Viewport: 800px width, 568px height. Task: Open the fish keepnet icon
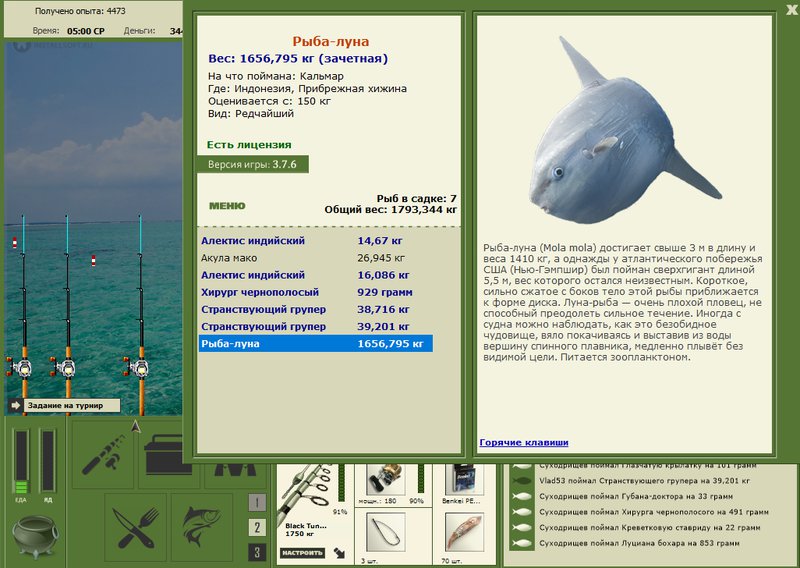pyautogui.click(x=202, y=527)
